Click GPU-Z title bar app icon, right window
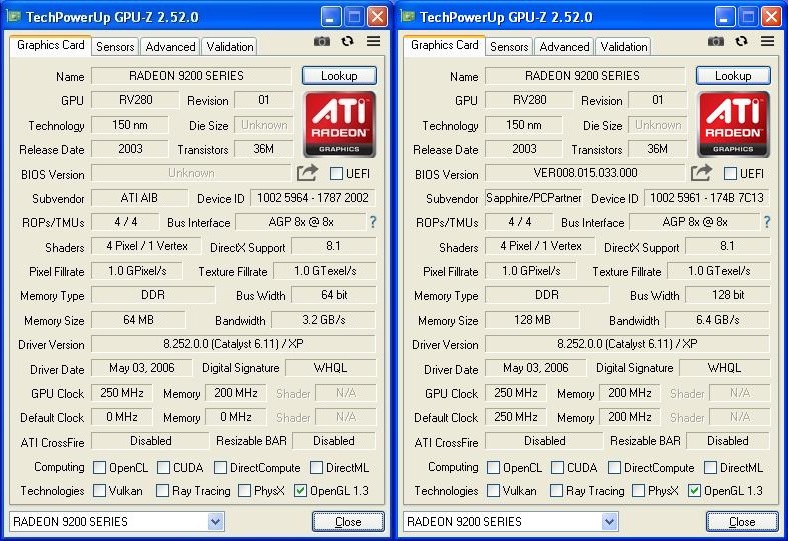This screenshot has height=541, width=788. tap(408, 17)
